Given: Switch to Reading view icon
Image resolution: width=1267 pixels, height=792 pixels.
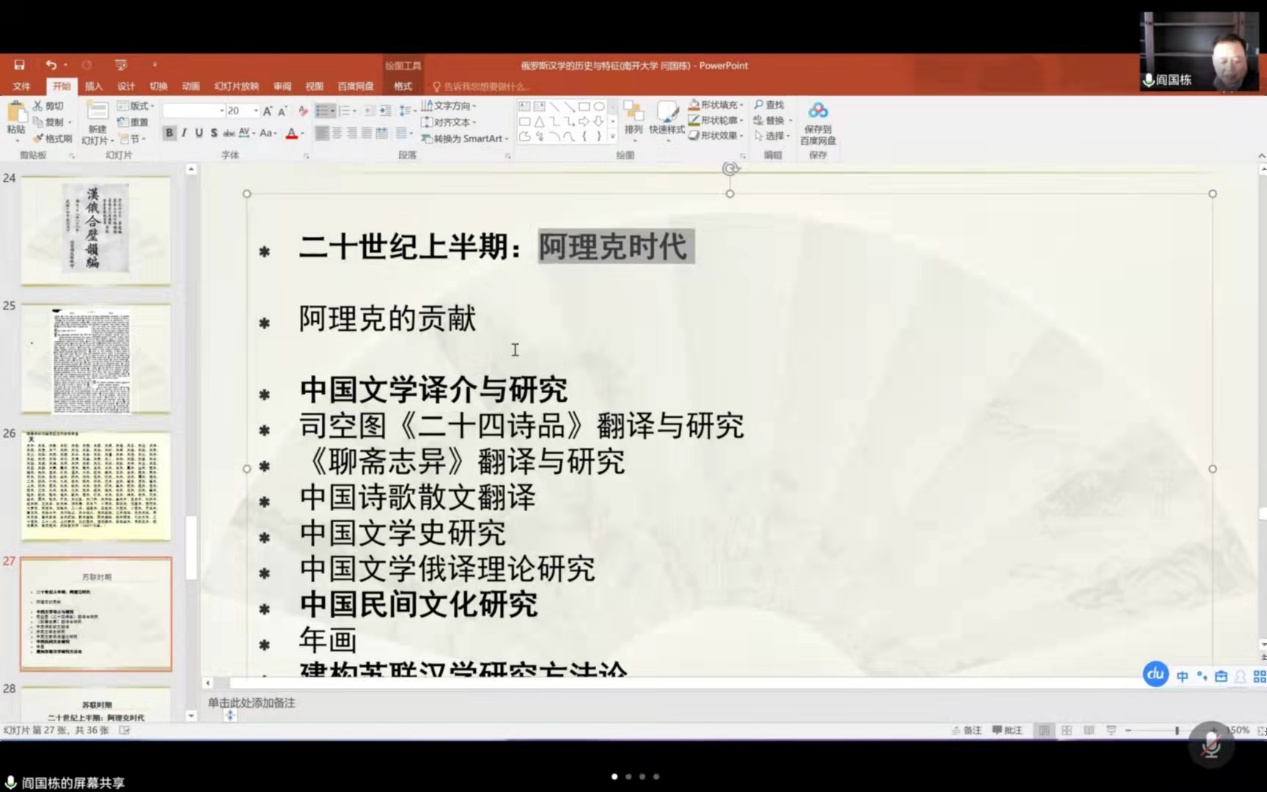Looking at the screenshot, I should [x=1089, y=731].
